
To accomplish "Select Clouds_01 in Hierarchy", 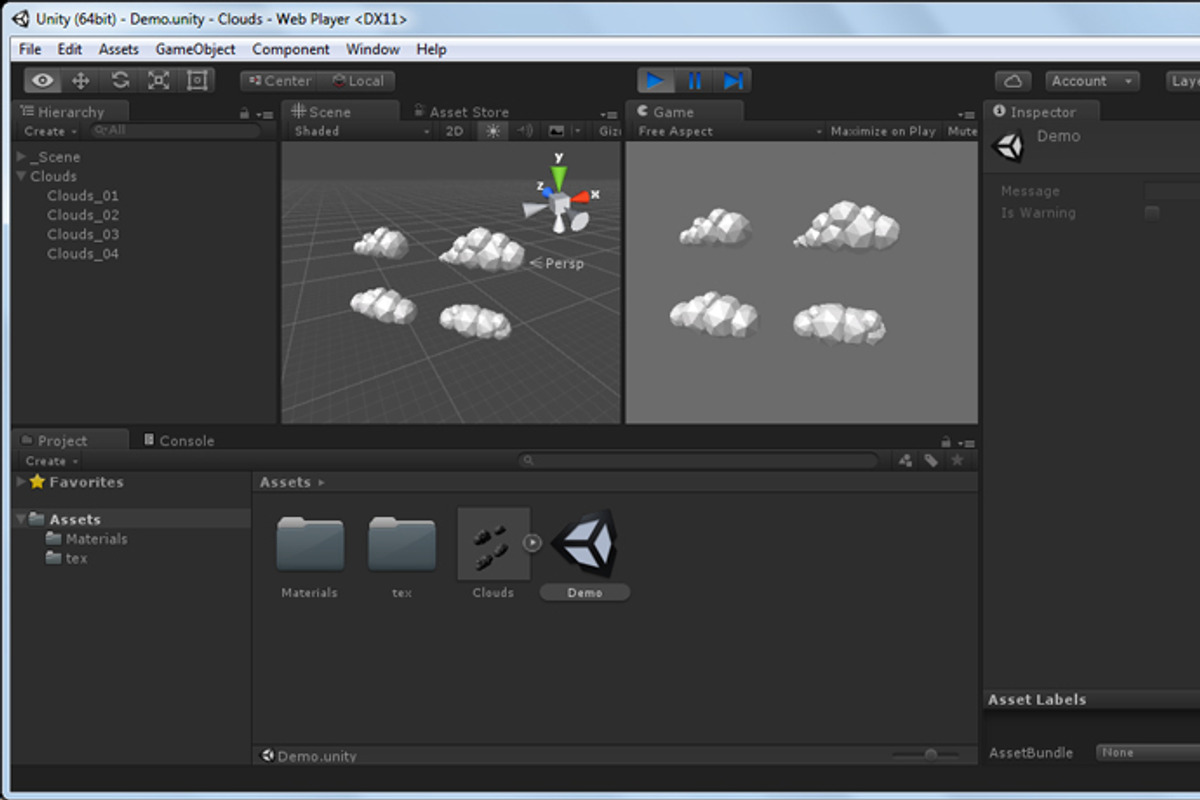I will (x=83, y=196).
